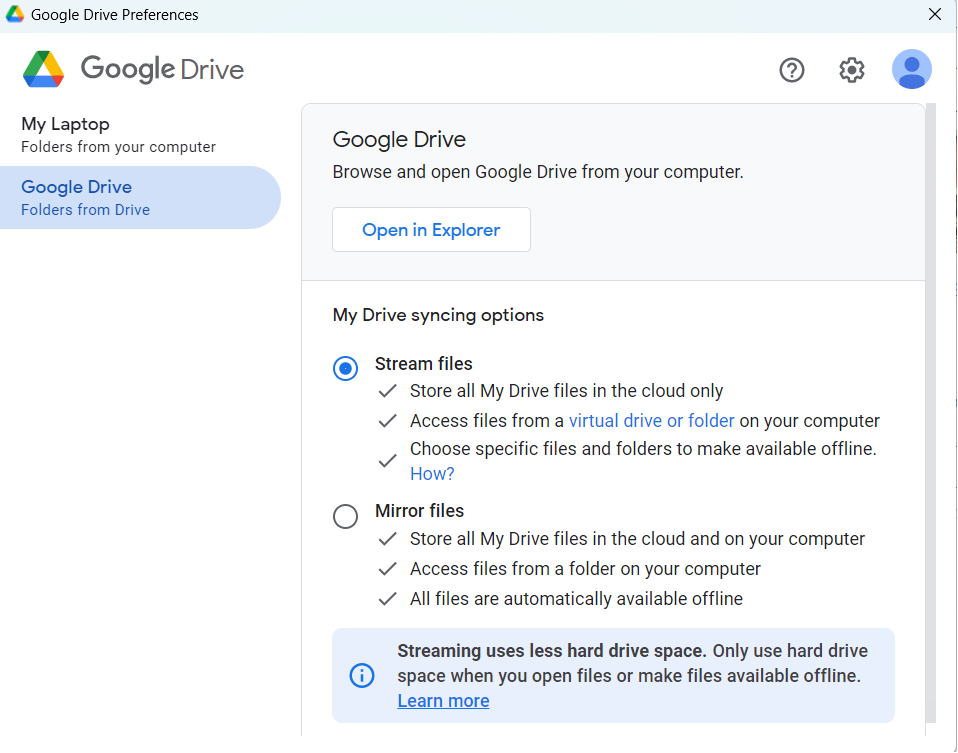Click the Open in Explorer button

(431, 230)
